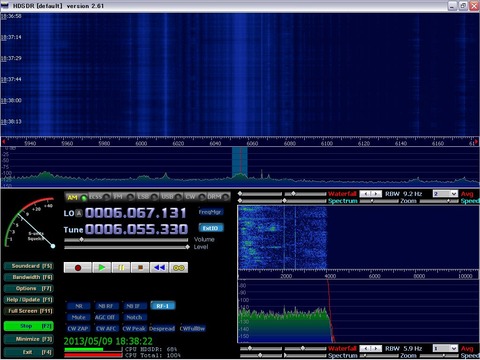This screenshot has height=360, width=480.
Task: Mute the audio output
Action: tap(79, 317)
